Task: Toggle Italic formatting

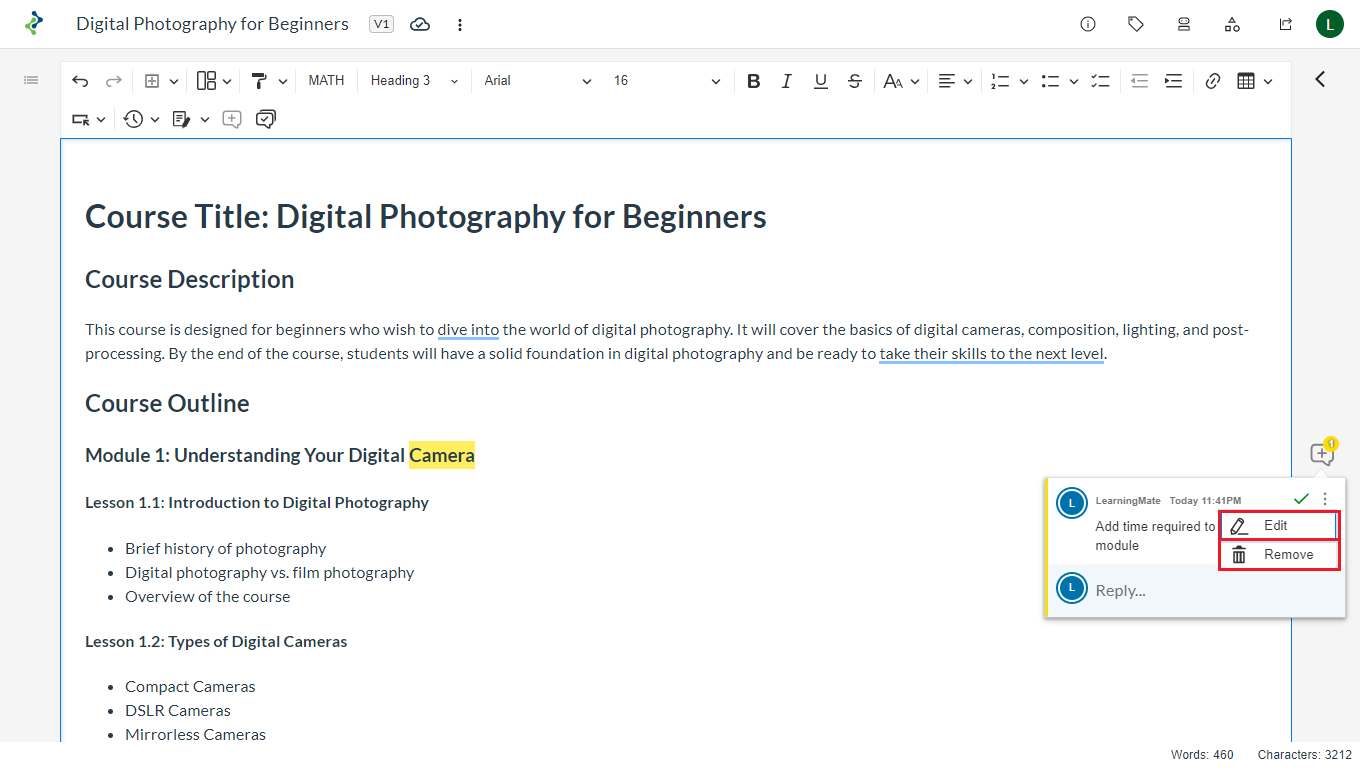Action: click(x=787, y=81)
